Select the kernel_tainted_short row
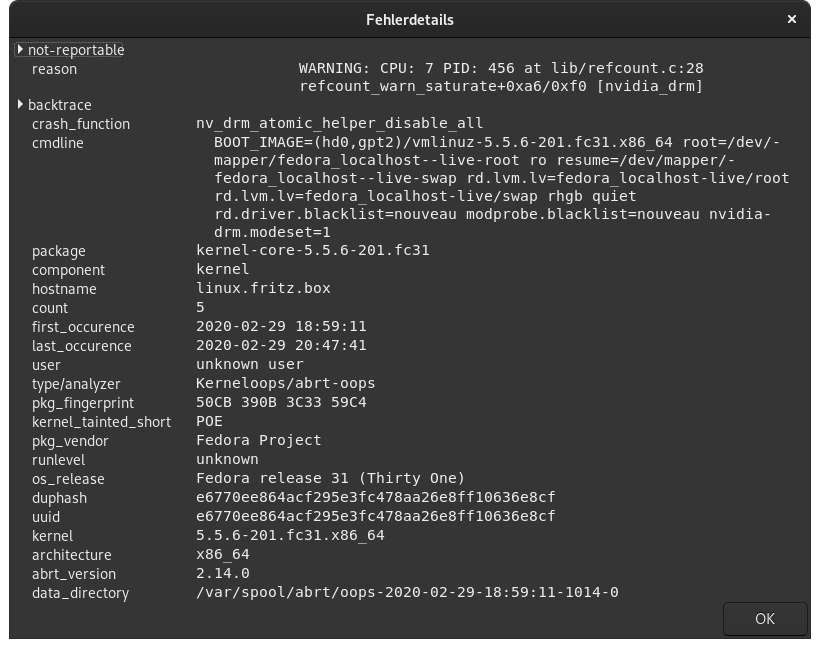The width and height of the screenshot is (820, 648). click(x=410, y=422)
